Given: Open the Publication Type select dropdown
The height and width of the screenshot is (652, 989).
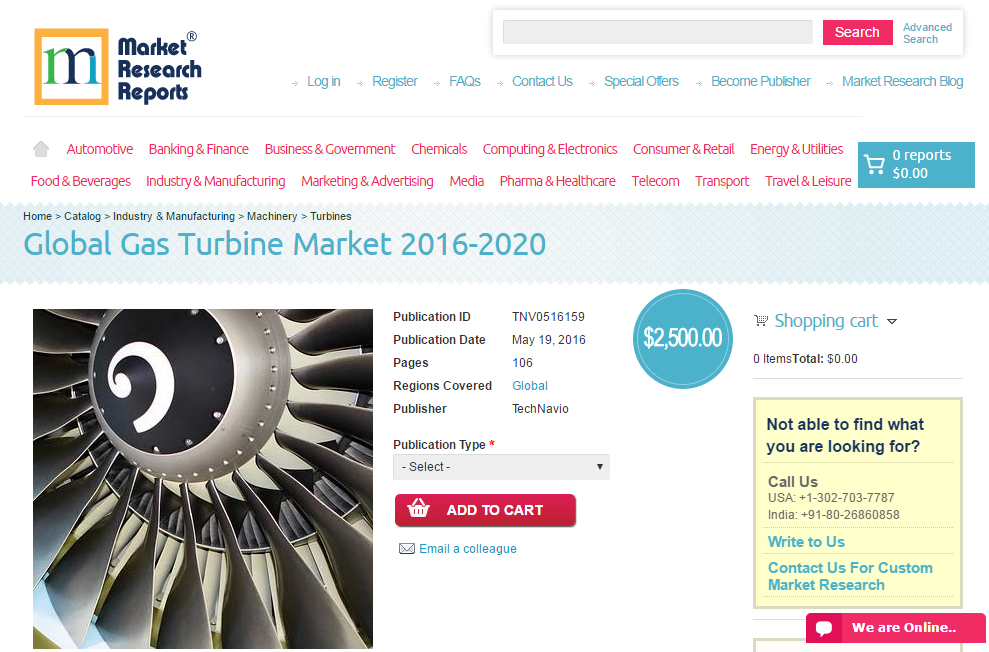Looking at the screenshot, I should [x=501, y=467].
